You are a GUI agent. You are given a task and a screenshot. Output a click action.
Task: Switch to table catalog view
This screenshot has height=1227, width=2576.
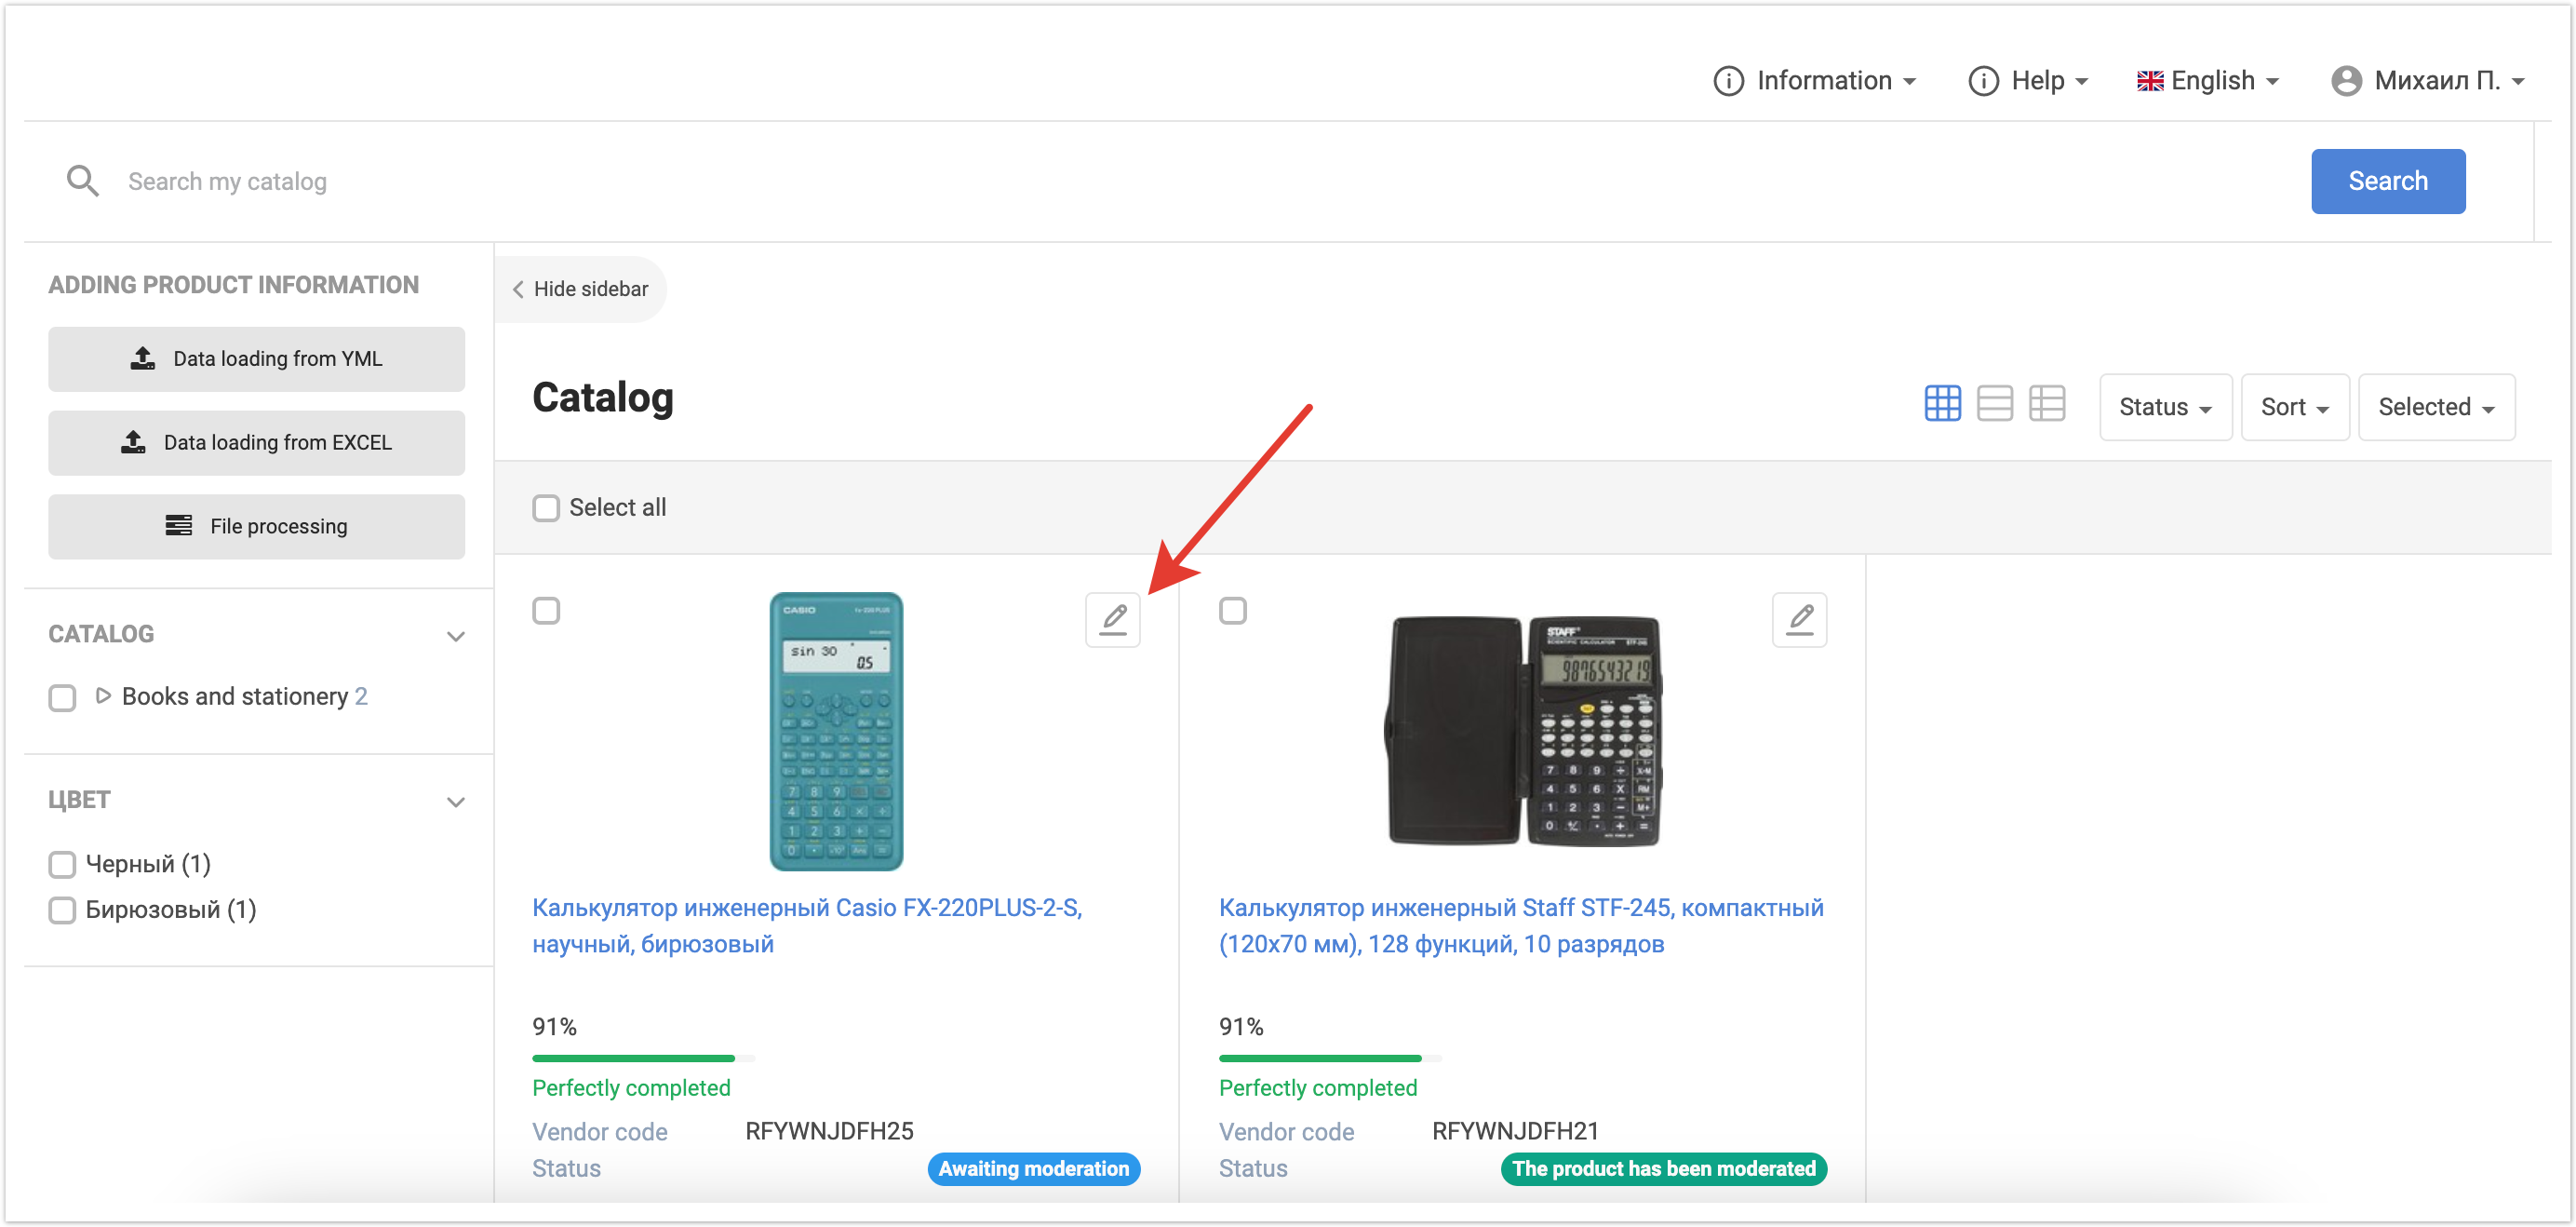pyautogui.click(x=2046, y=404)
